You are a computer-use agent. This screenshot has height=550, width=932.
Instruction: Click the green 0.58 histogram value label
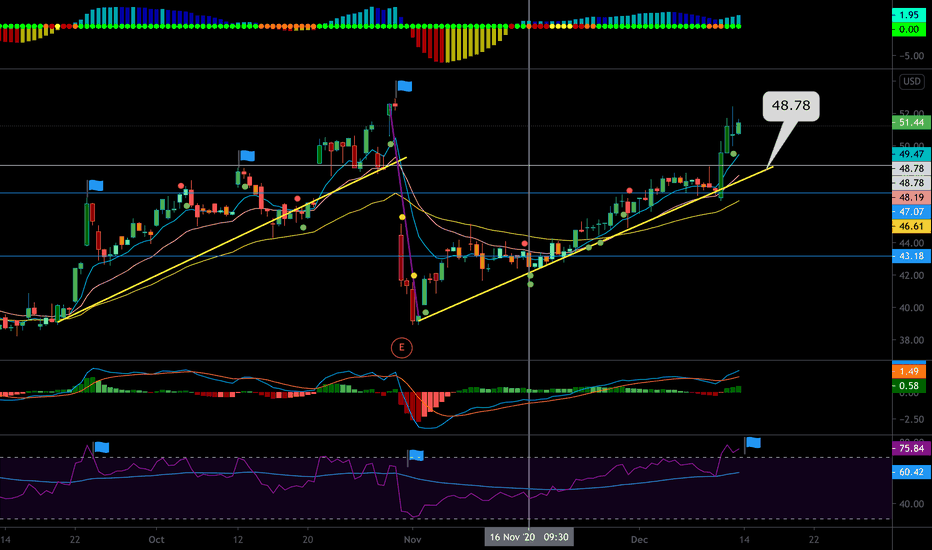[x=909, y=385]
